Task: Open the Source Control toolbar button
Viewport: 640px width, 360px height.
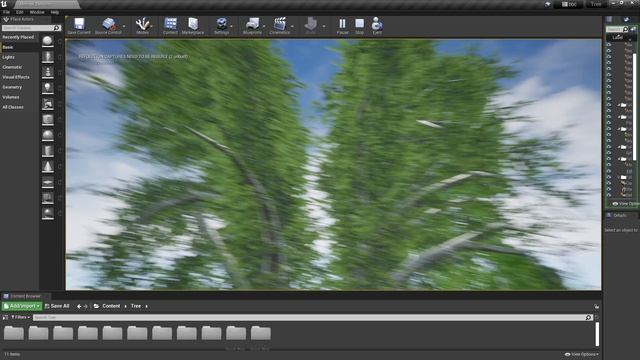Action: click(x=108, y=25)
